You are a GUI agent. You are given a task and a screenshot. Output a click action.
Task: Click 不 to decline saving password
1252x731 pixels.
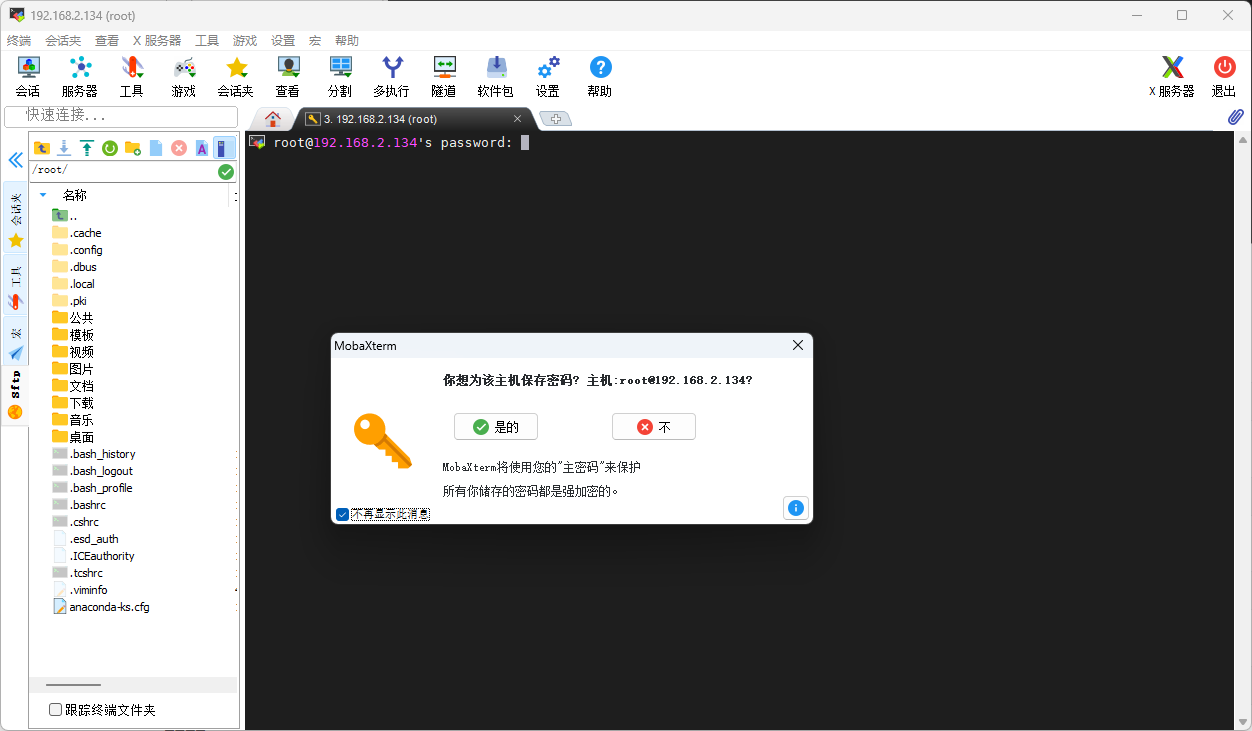click(654, 427)
